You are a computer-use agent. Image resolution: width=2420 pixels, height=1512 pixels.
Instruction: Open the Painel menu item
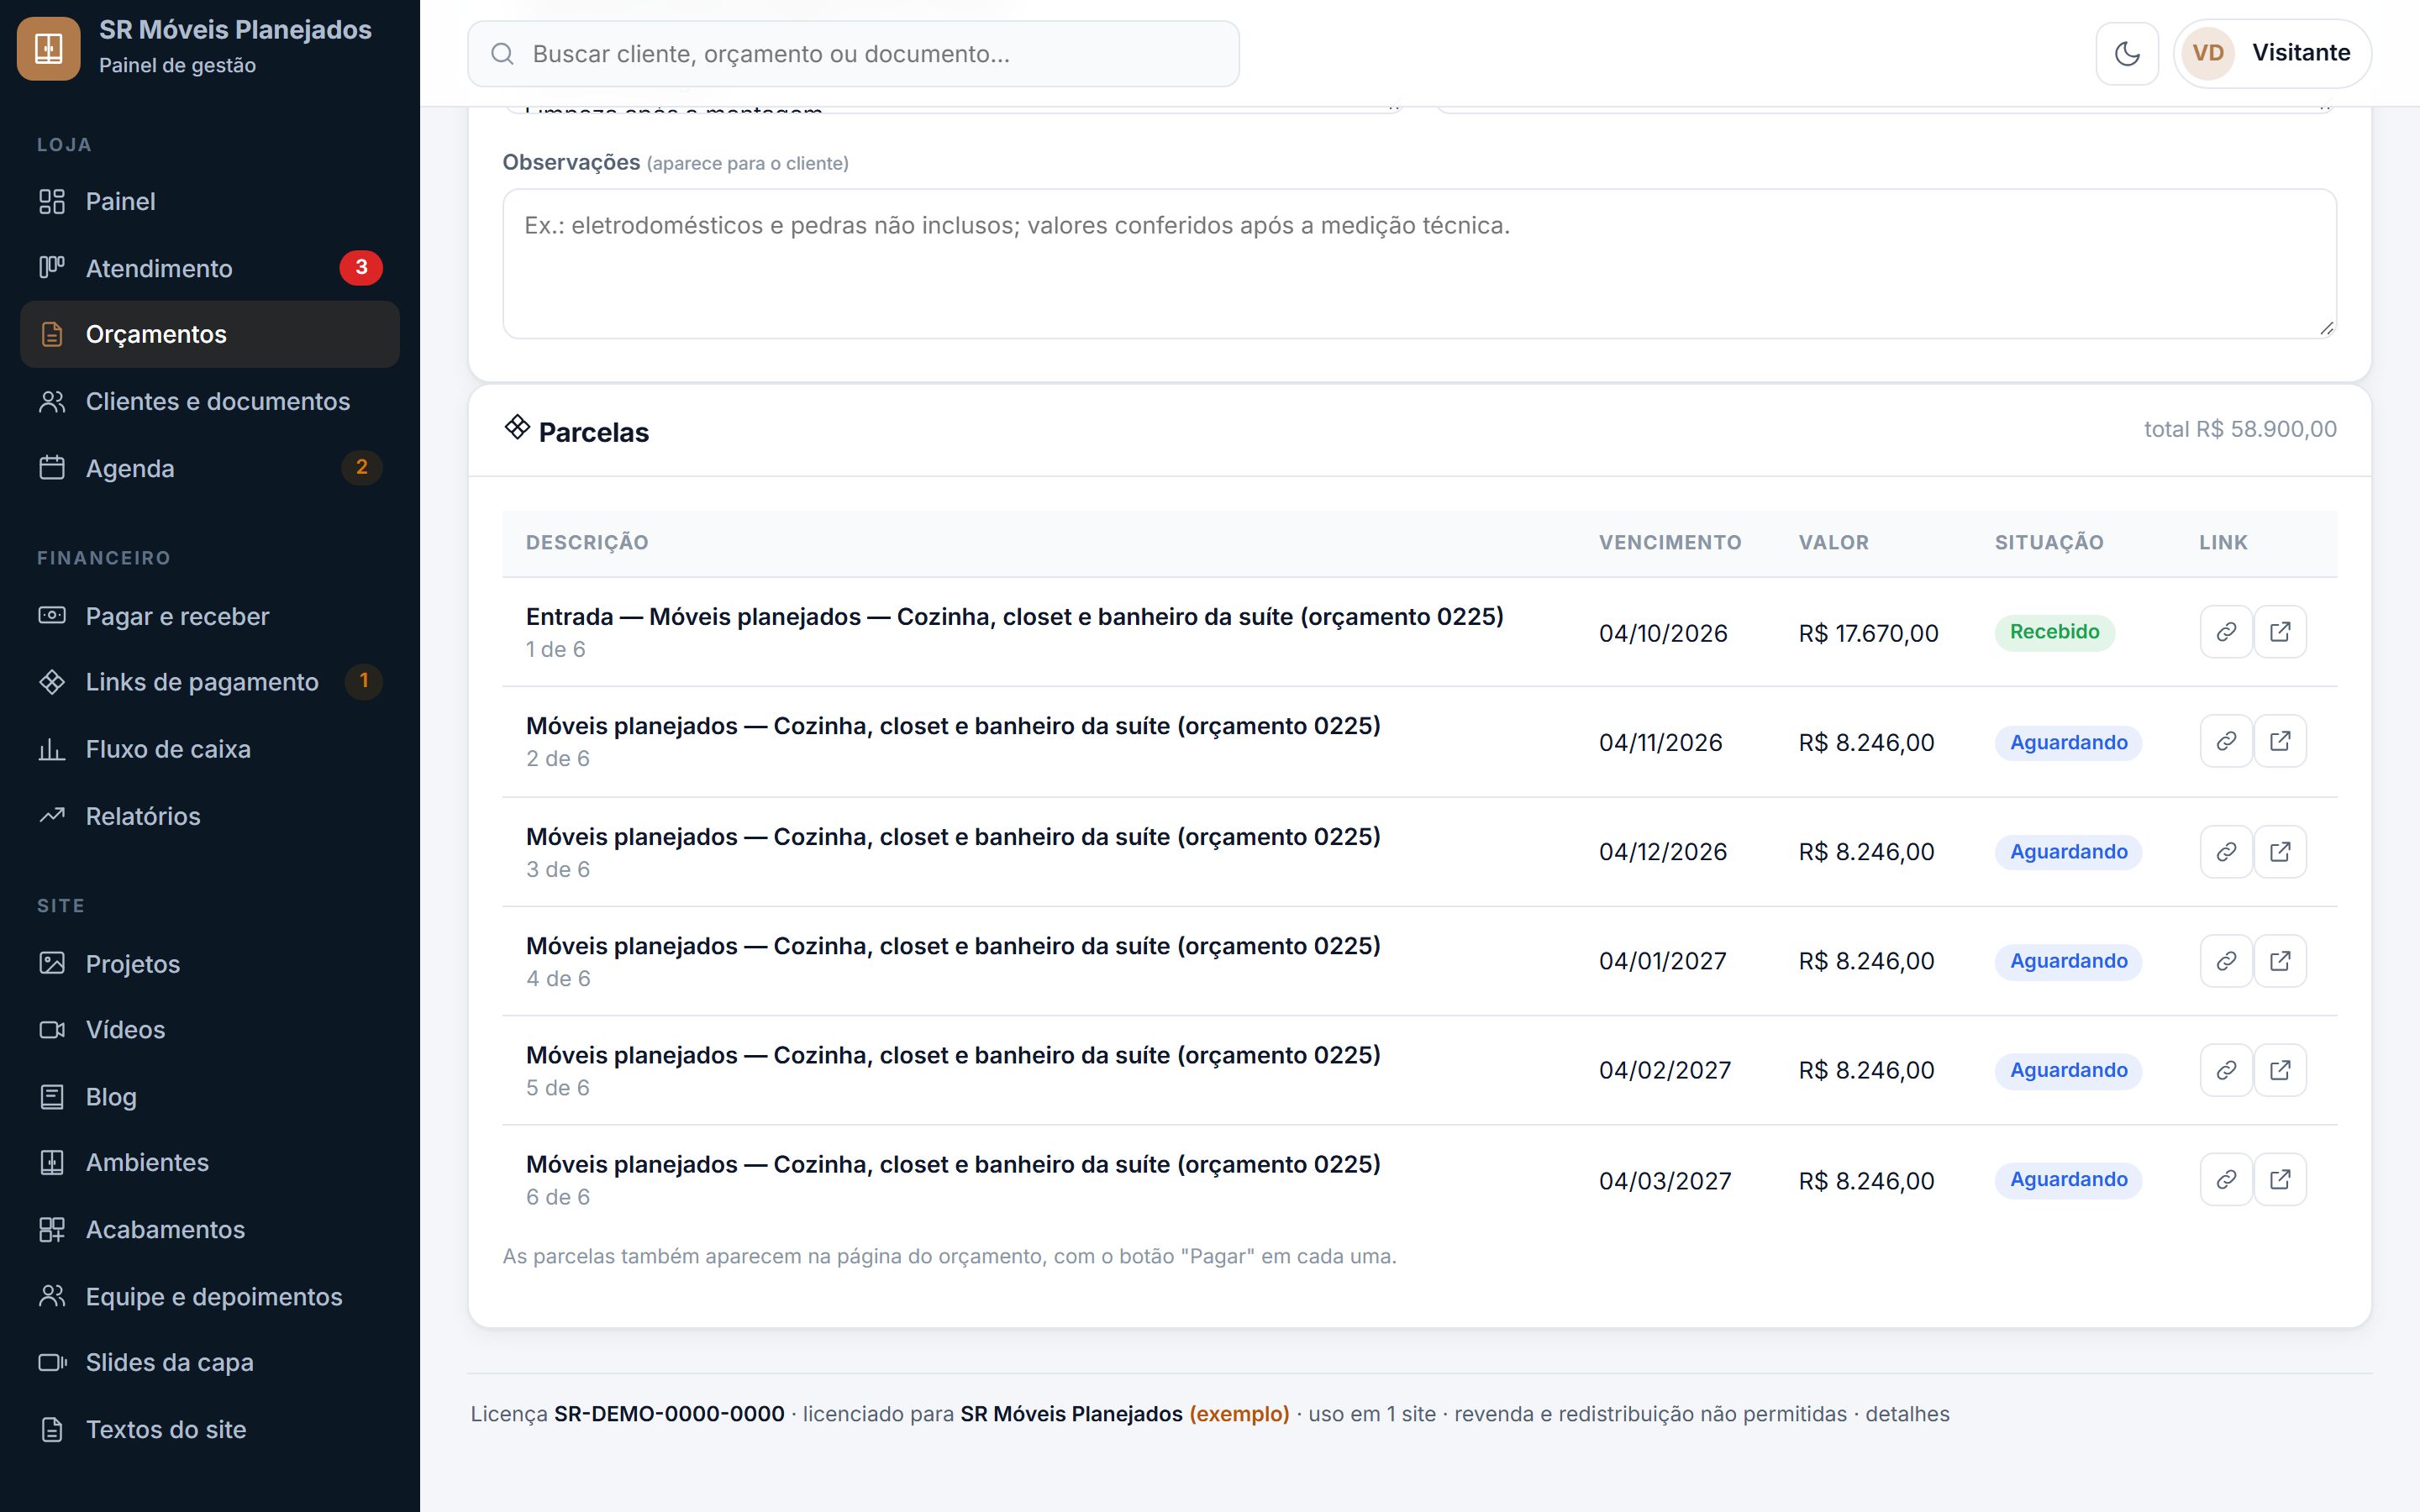tap(210, 201)
